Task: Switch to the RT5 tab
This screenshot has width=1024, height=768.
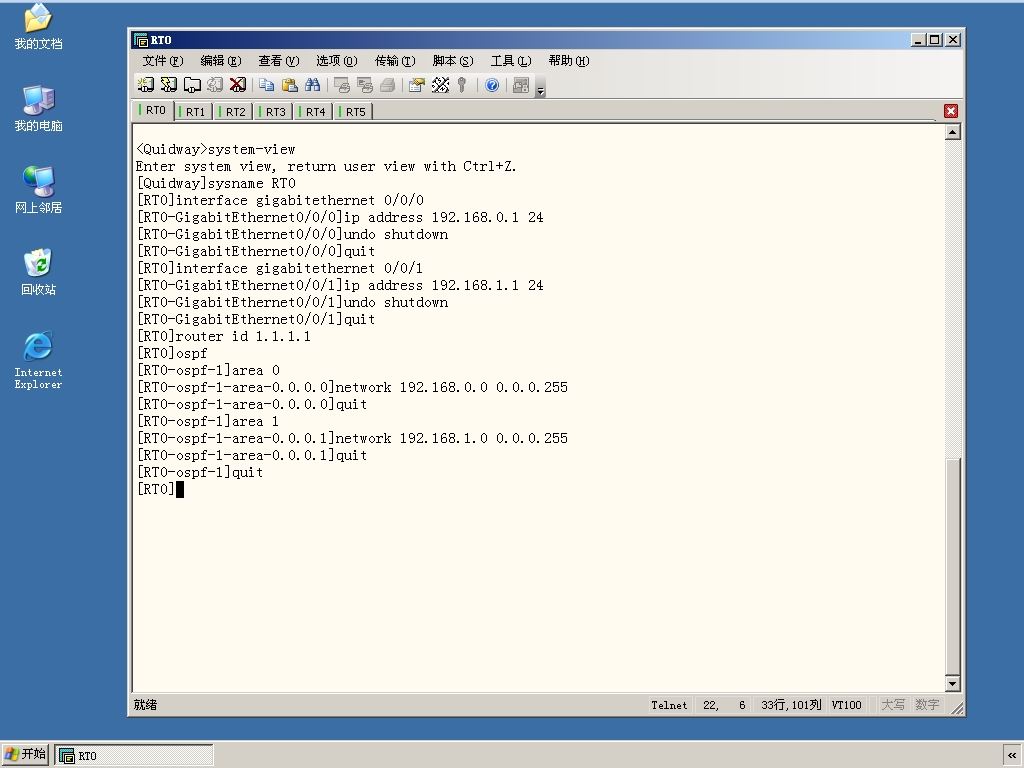Action: 354,112
